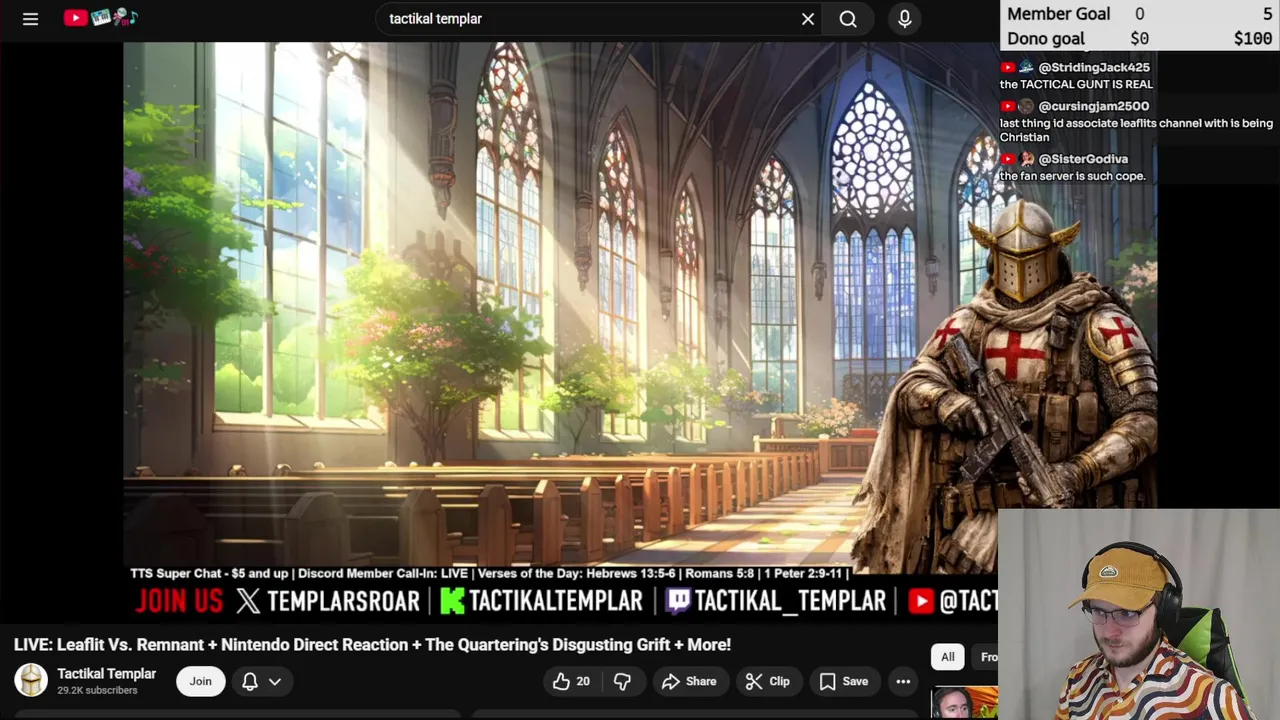Click 'the fan server is such cope.' message
The width and height of the screenshot is (1280, 720).
click(x=1072, y=176)
